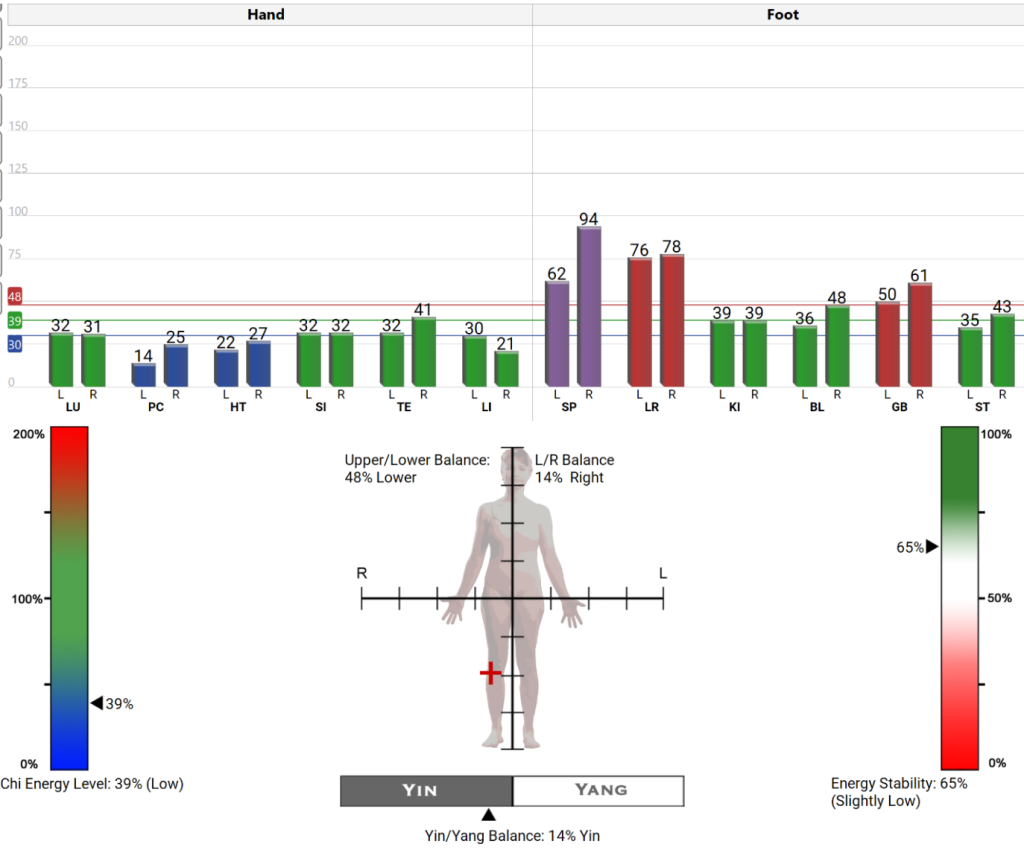The width and height of the screenshot is (1024, 853).
Task: Click the LI meridian axis label
Action: 487,407
